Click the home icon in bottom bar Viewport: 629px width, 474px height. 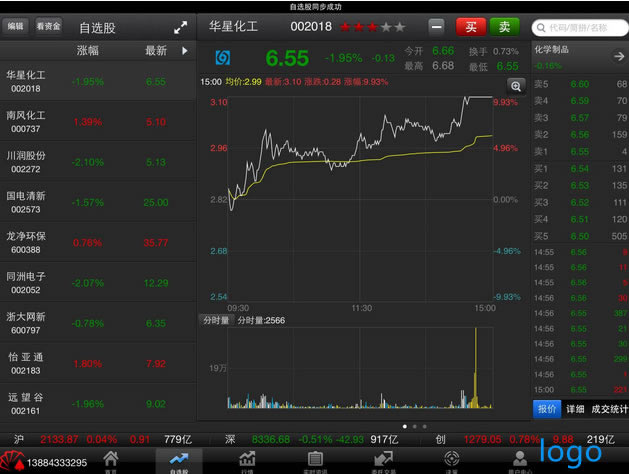(111, 460)
